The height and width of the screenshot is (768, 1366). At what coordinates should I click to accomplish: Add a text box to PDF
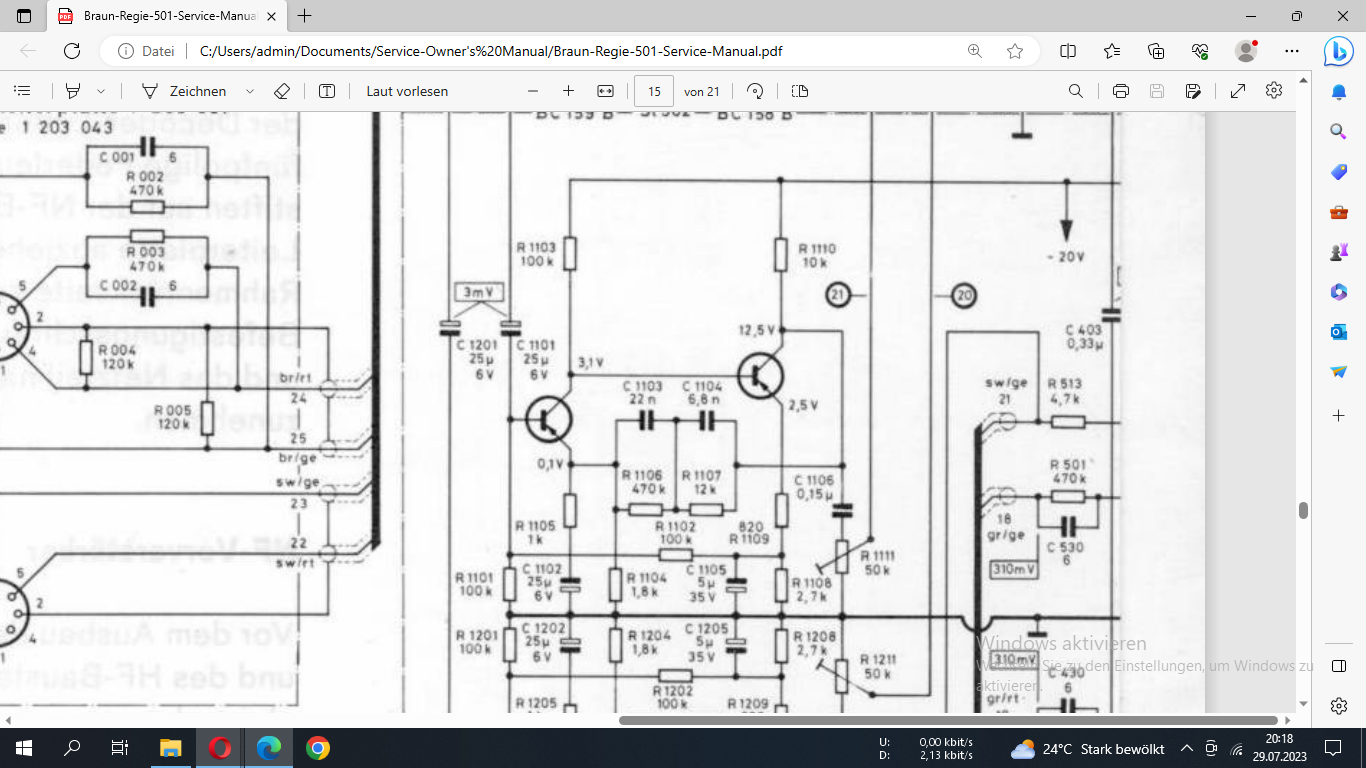tap(327, 91)
